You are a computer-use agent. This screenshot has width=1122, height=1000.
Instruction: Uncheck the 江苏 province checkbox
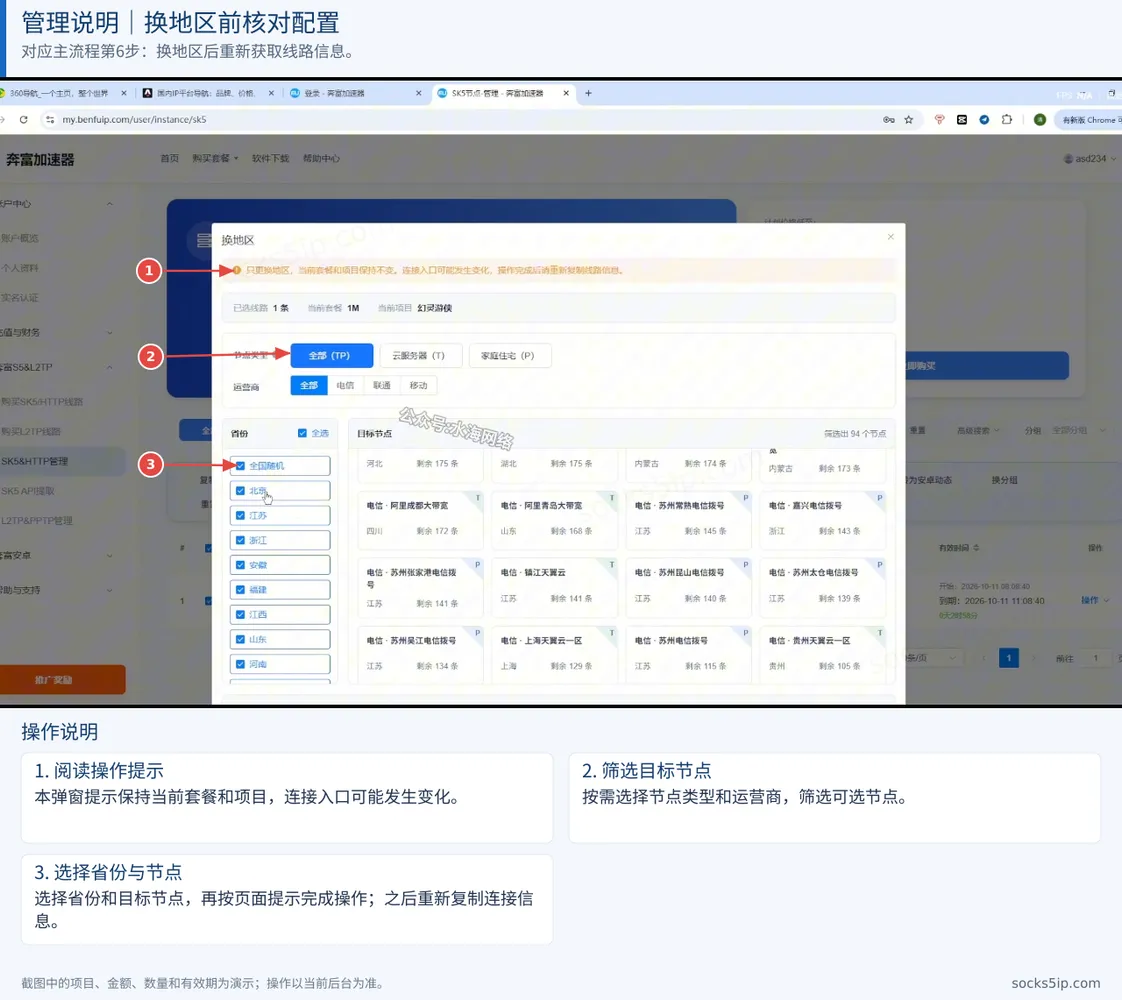(240, 515)
